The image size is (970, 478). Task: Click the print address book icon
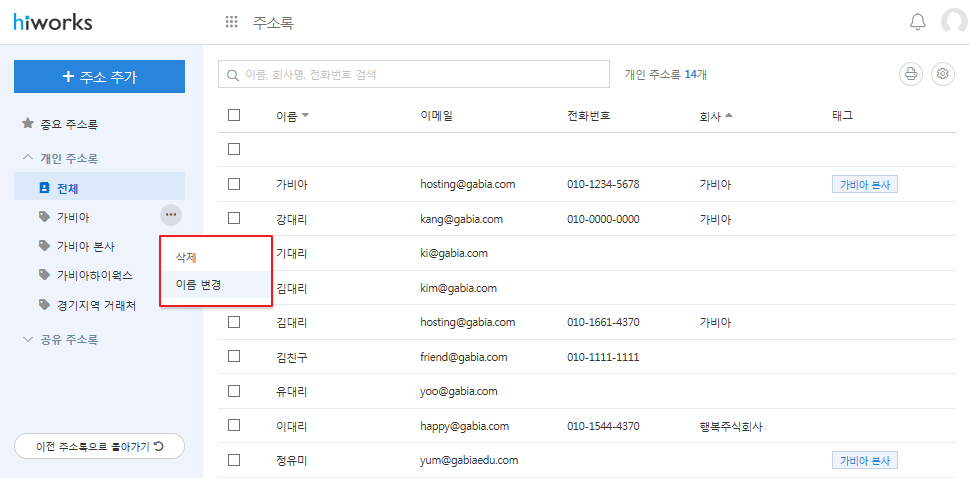pyautogui.click(x=910, y=74)
